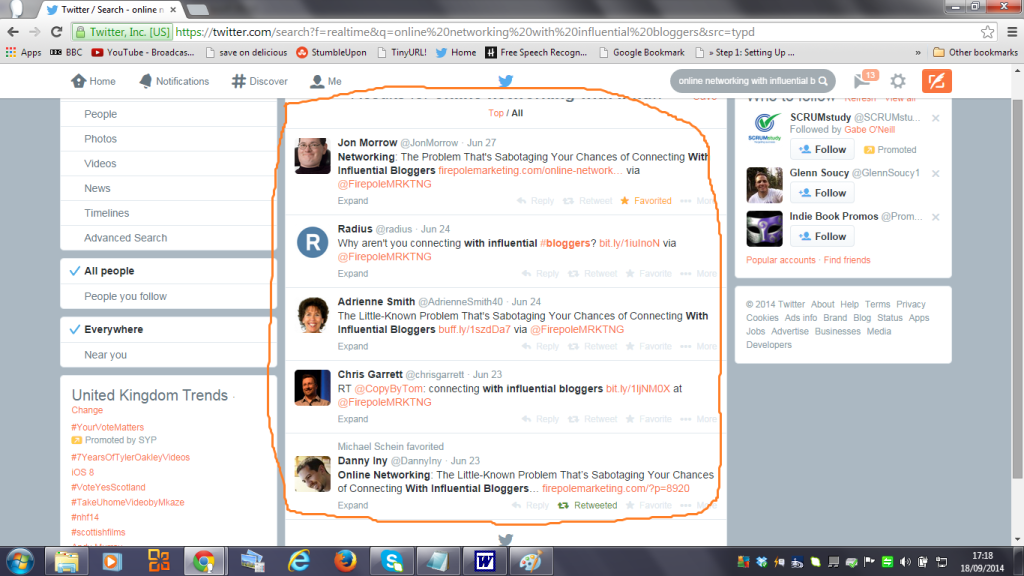Follow Glenn Soucy account
Image resolution: width=1024 pixels, height=576 pixels.
[x=822, y=193]
